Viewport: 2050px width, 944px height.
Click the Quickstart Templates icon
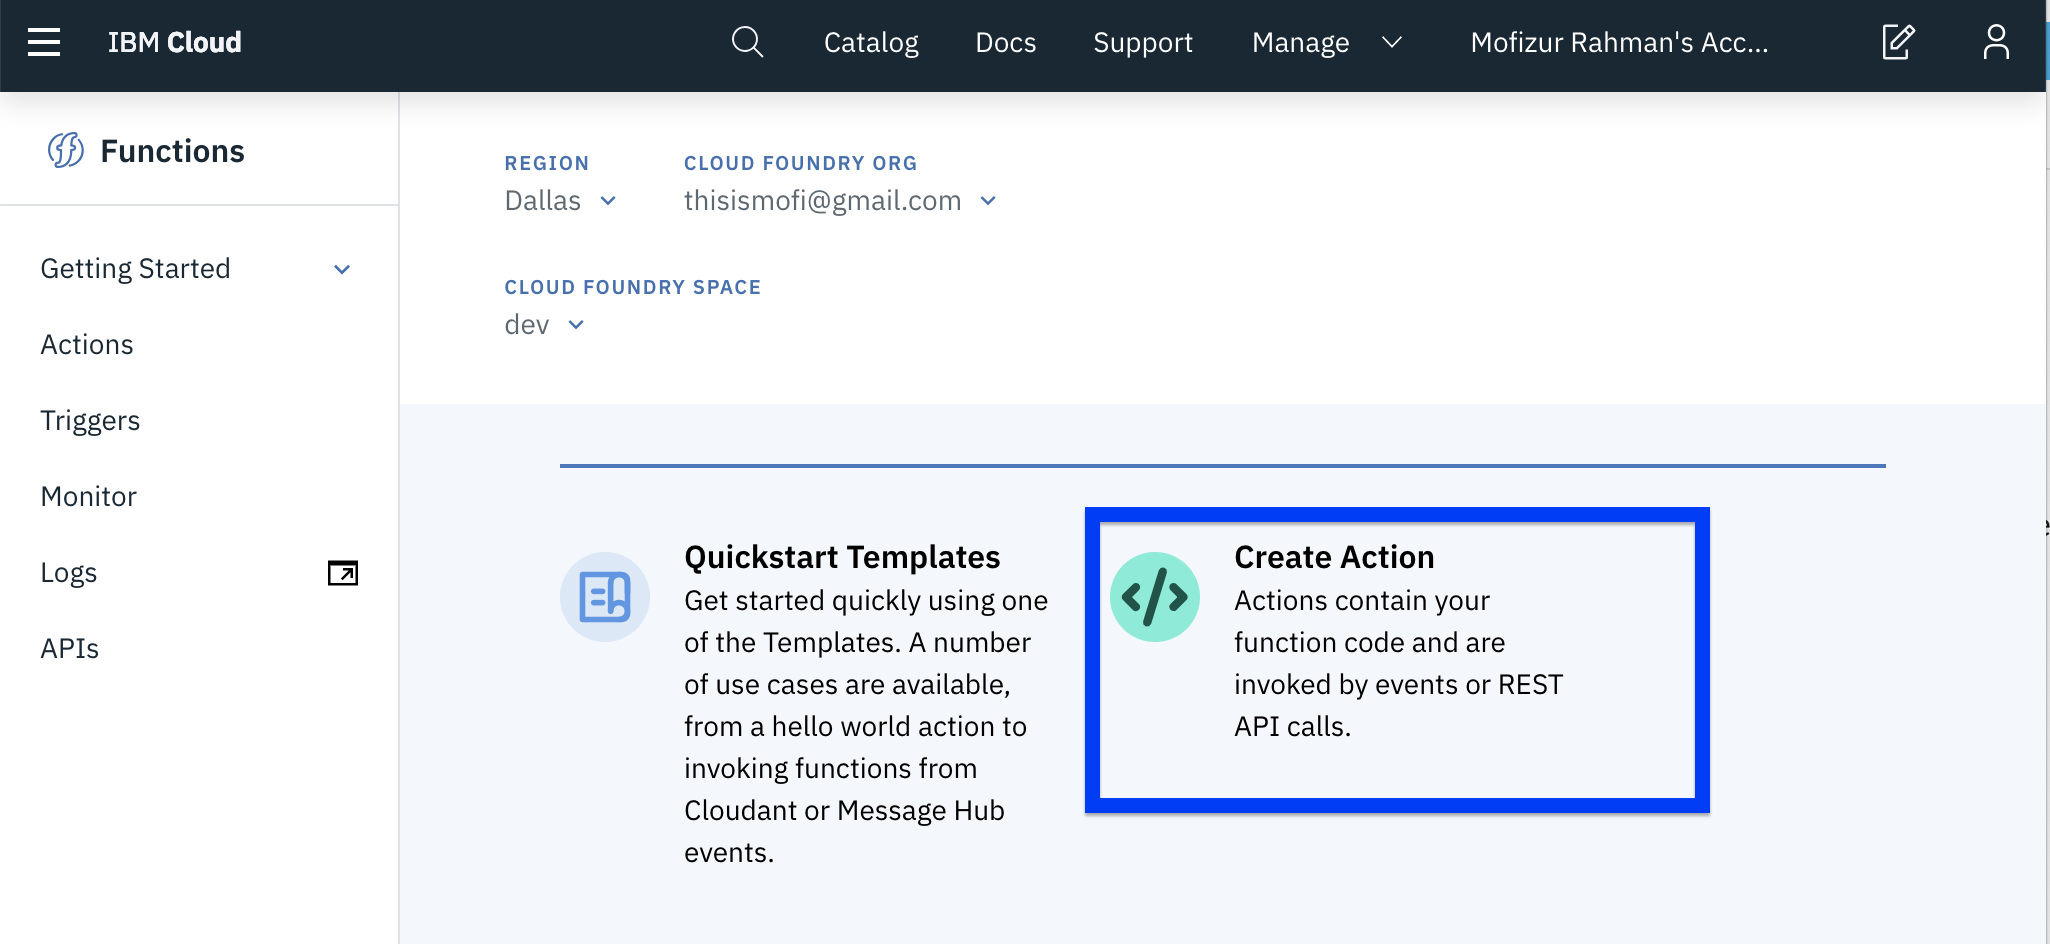[x=605, y=597]
